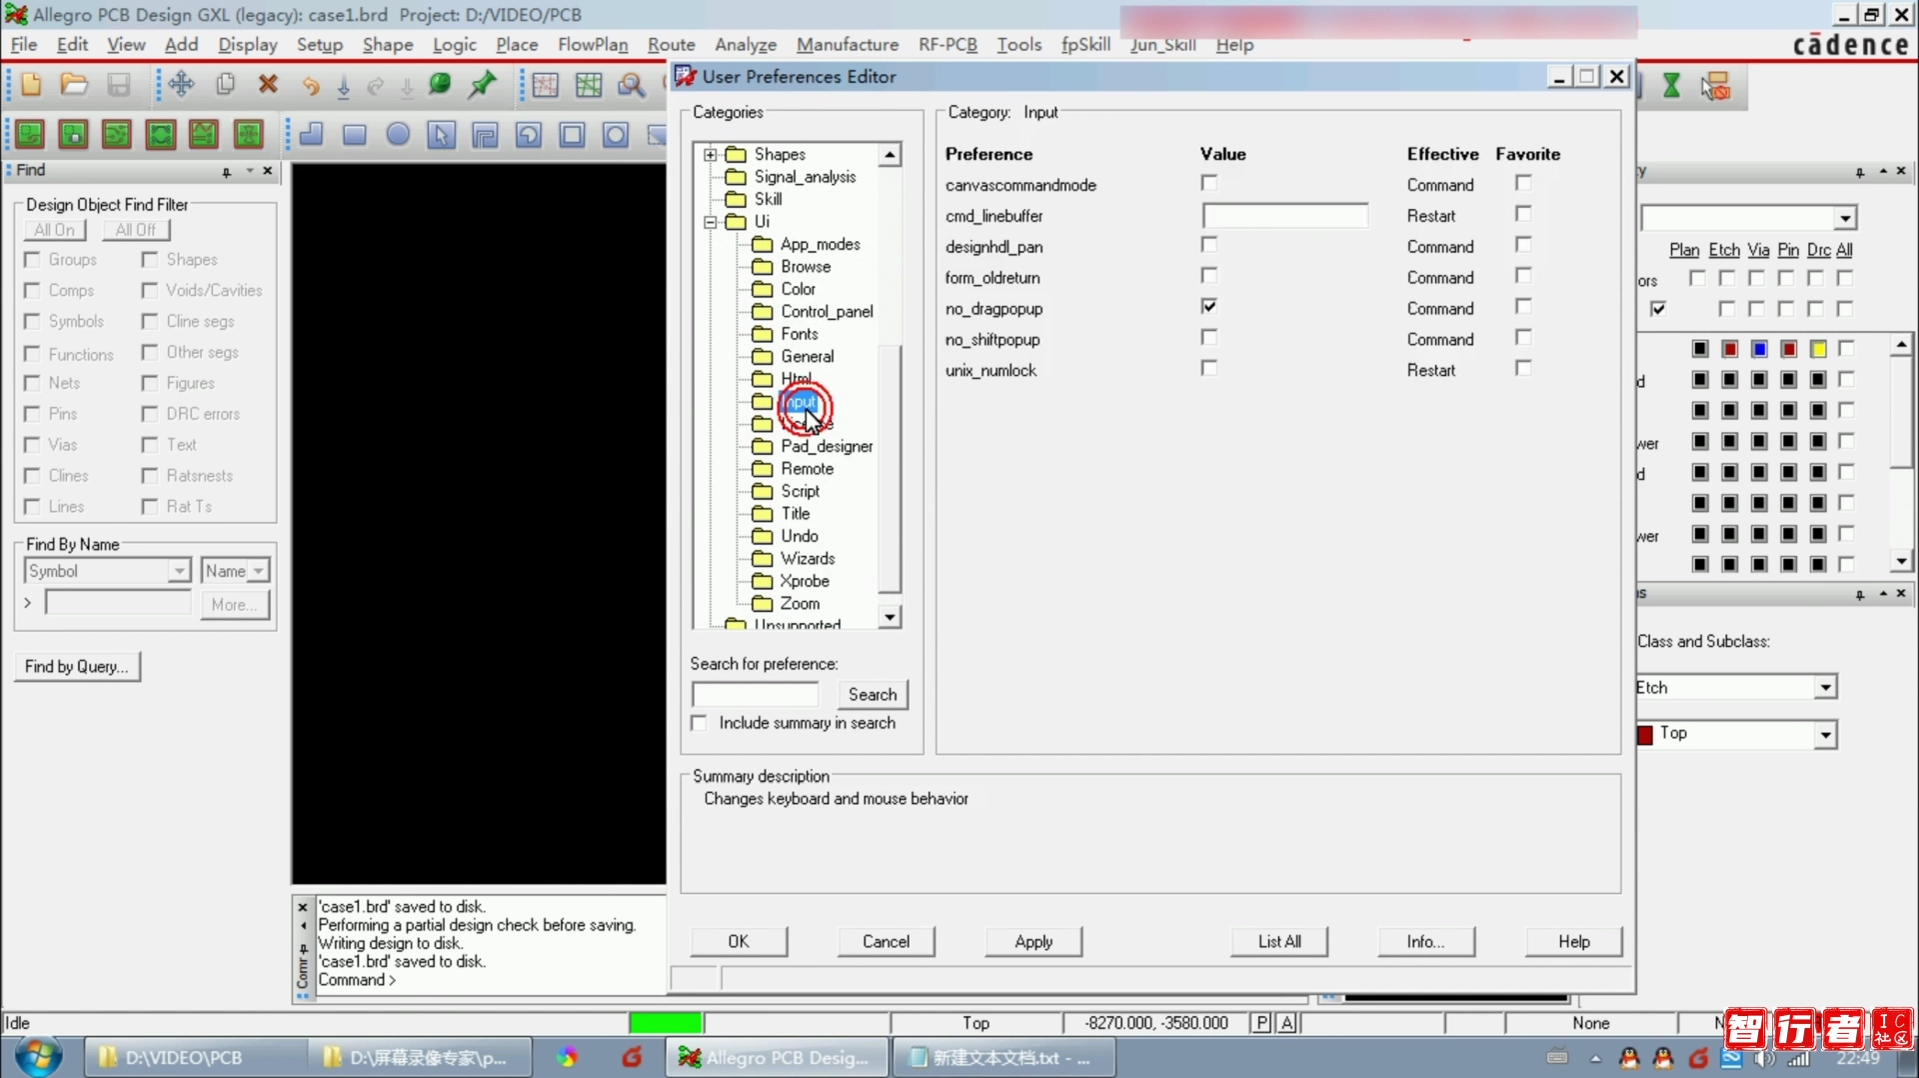
Task: Click the Open folder toolbar icon
Action: (x=74, y=85)
